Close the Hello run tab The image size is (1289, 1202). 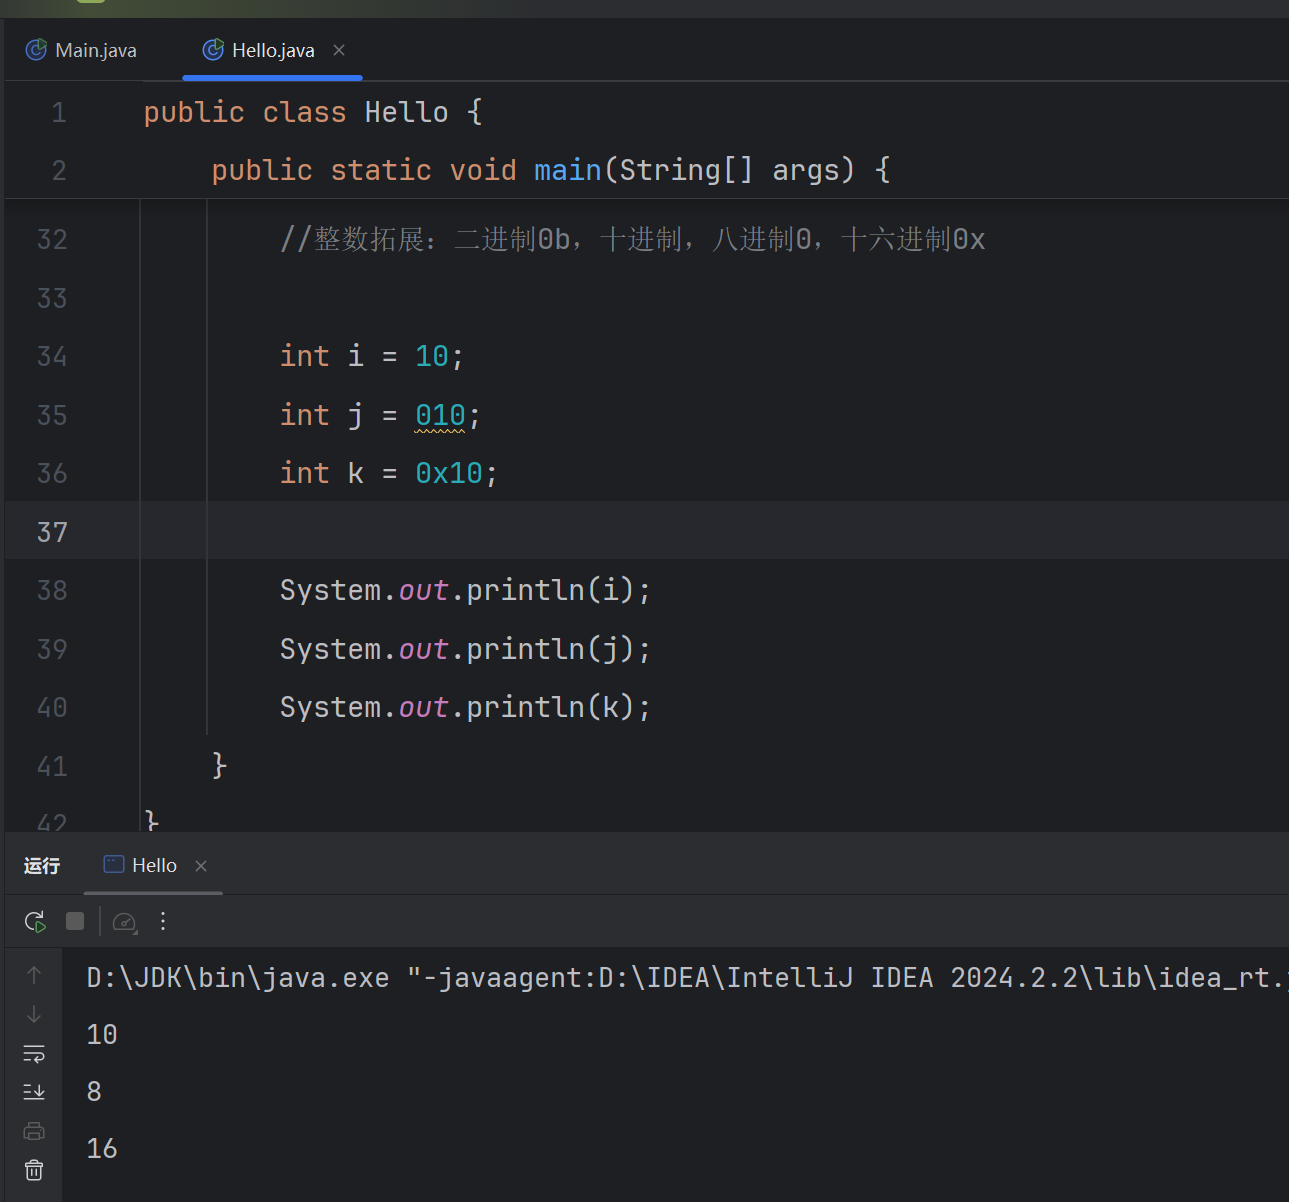click(x=201, y=866)
